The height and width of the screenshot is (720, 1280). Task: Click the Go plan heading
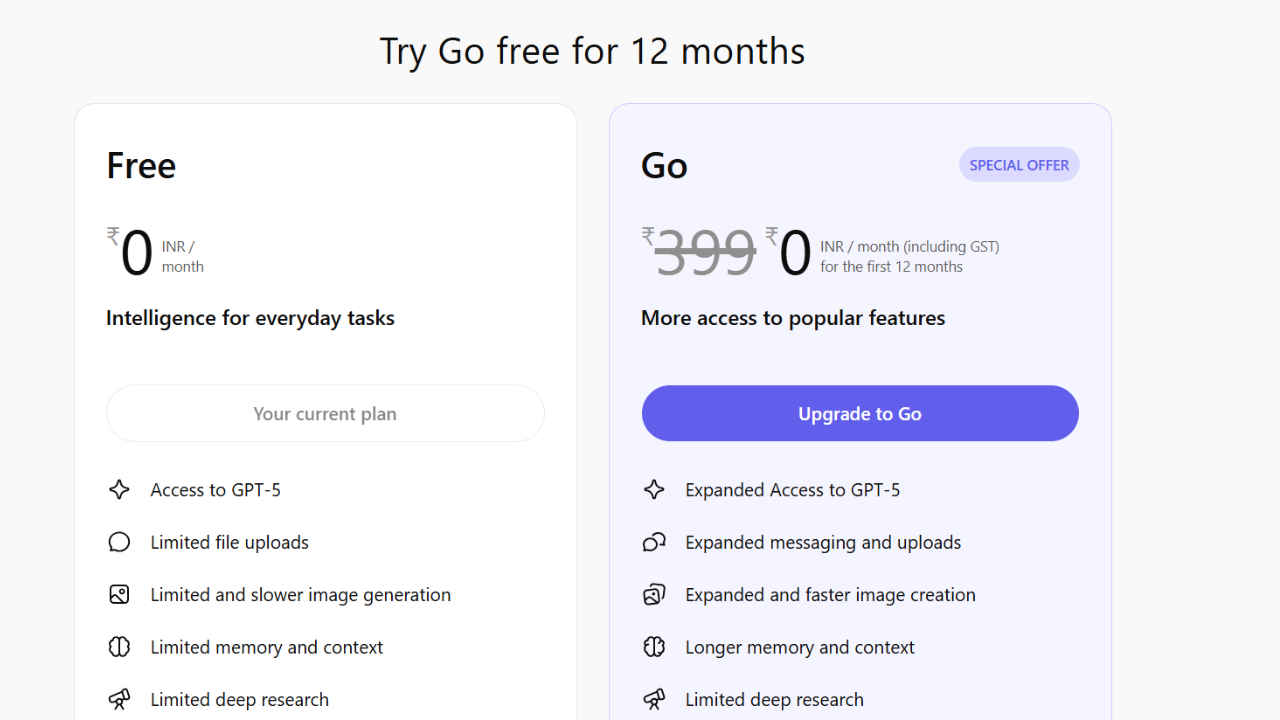664,165
